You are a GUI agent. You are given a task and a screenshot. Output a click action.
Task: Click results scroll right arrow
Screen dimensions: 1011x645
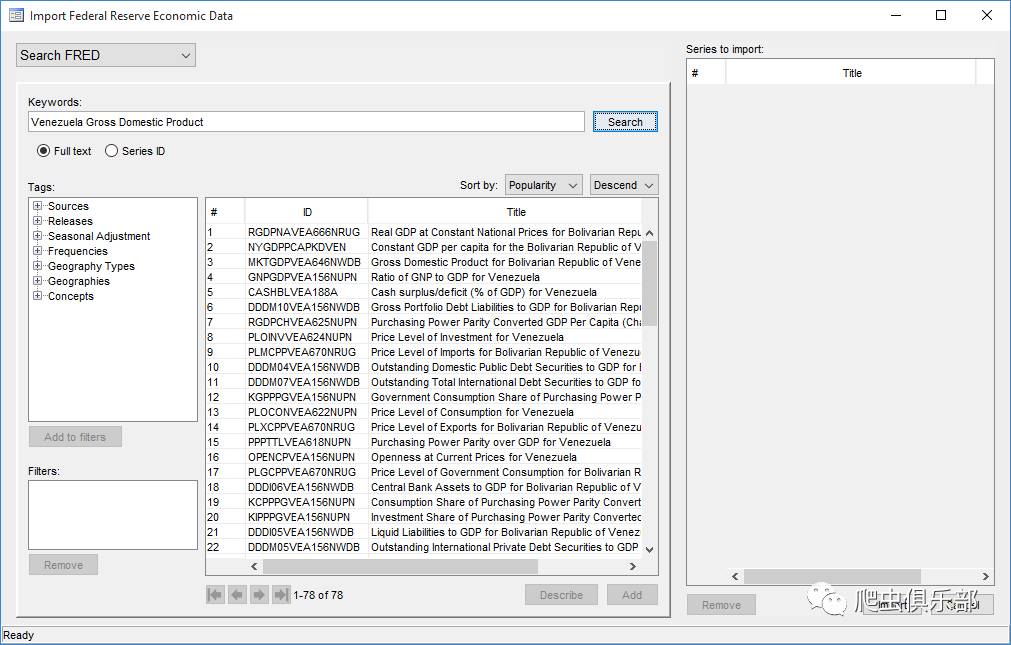click(x=633, y=566)
